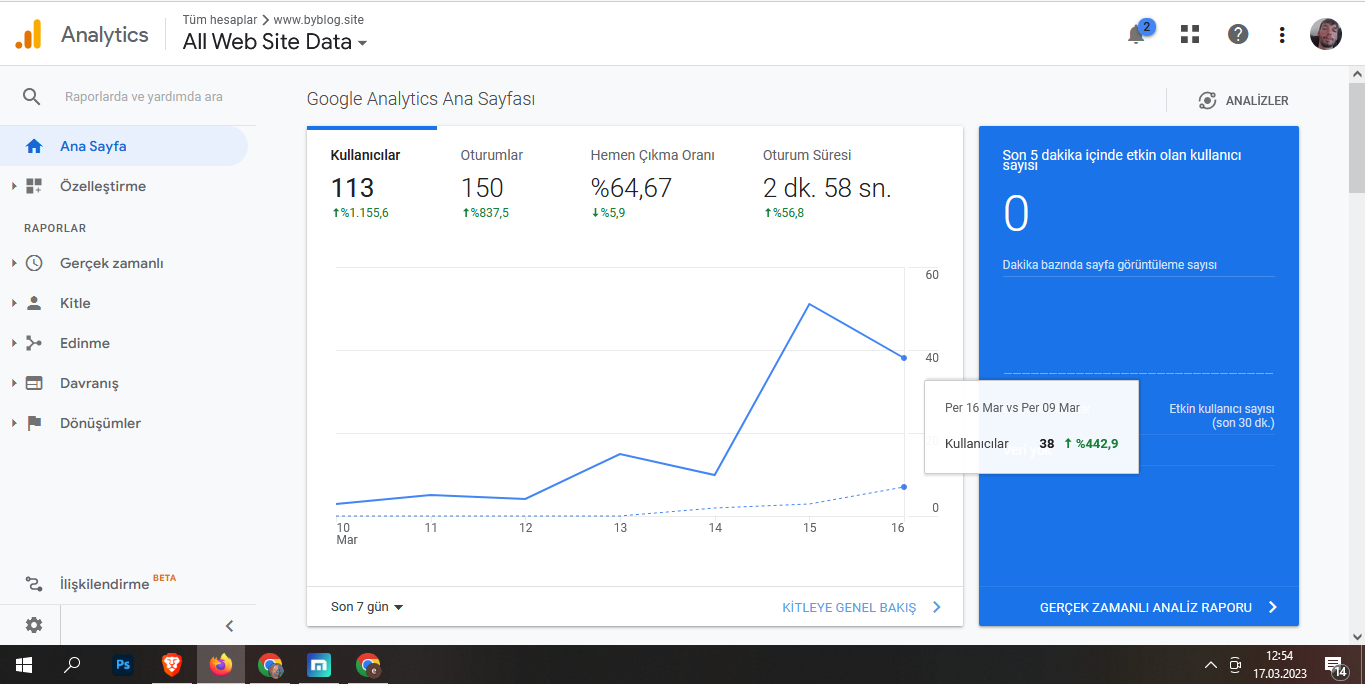
Task: Open the three-dot more options menu
Action: click(x=1282, y=35)
